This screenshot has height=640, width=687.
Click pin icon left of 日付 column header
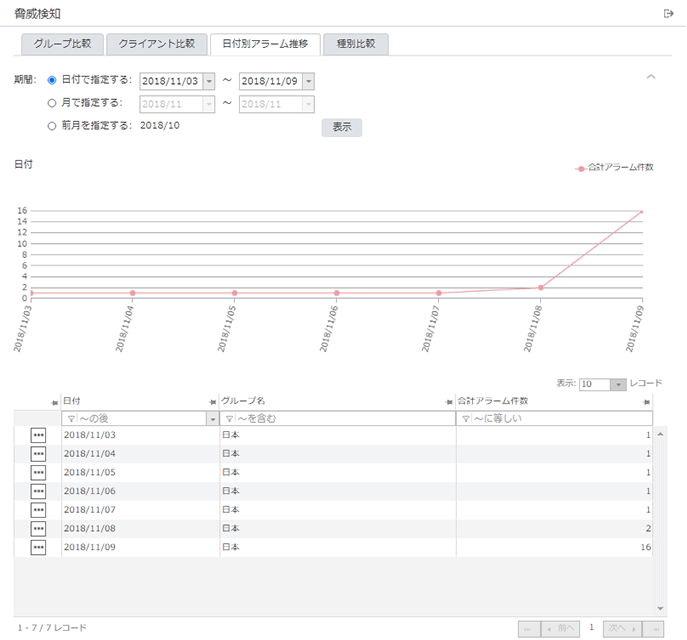[54, 401]
